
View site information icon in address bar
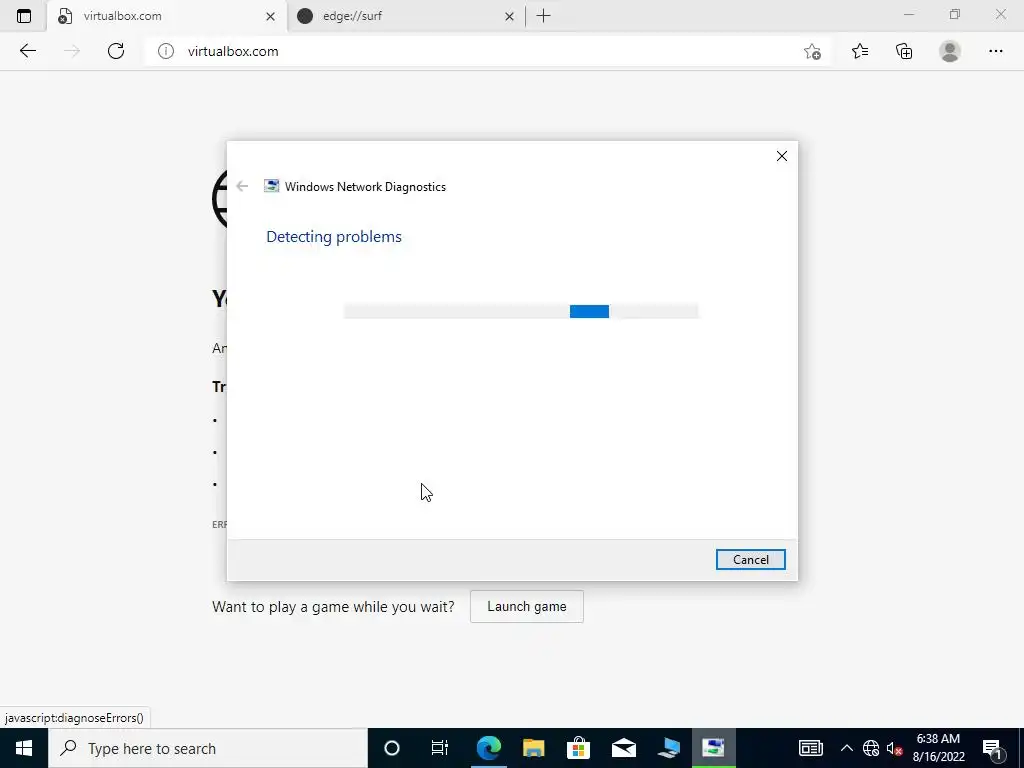(166, 51)
